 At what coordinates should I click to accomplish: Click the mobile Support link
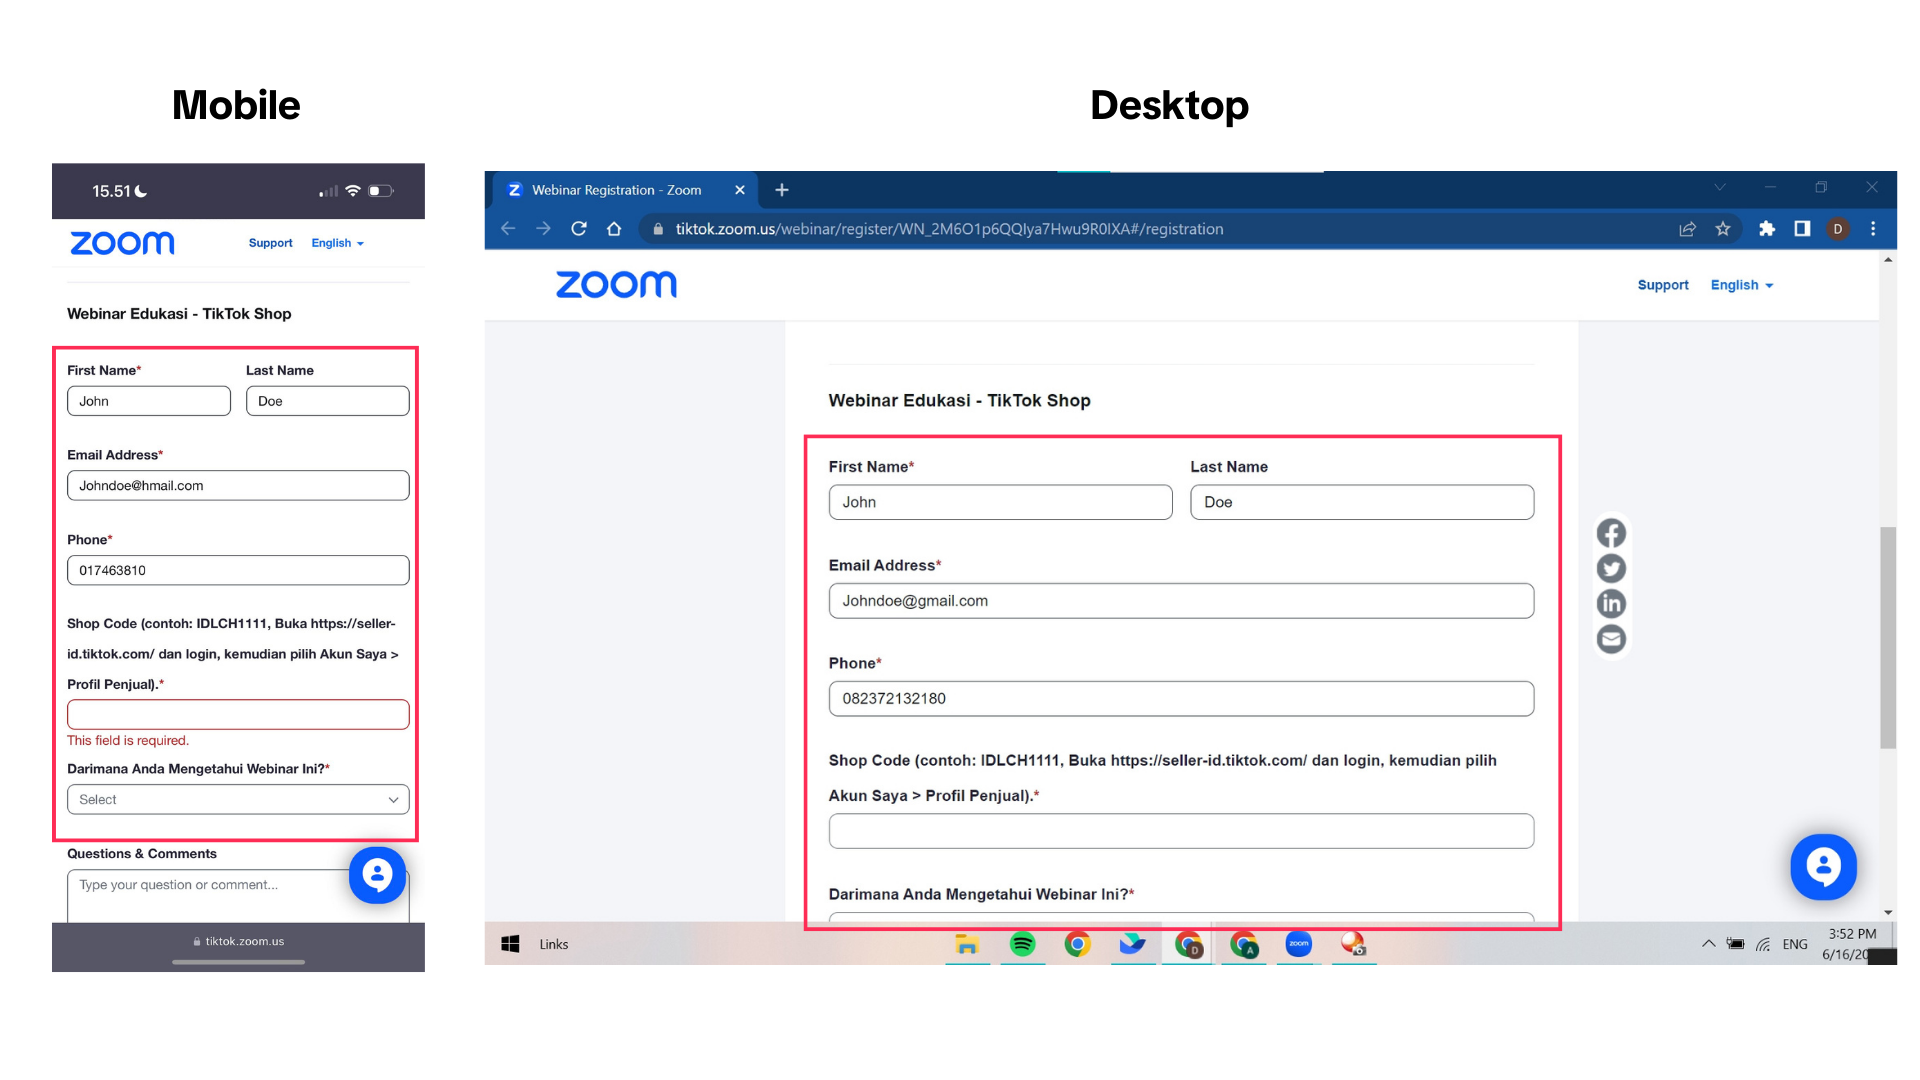(x=270, y=243)
